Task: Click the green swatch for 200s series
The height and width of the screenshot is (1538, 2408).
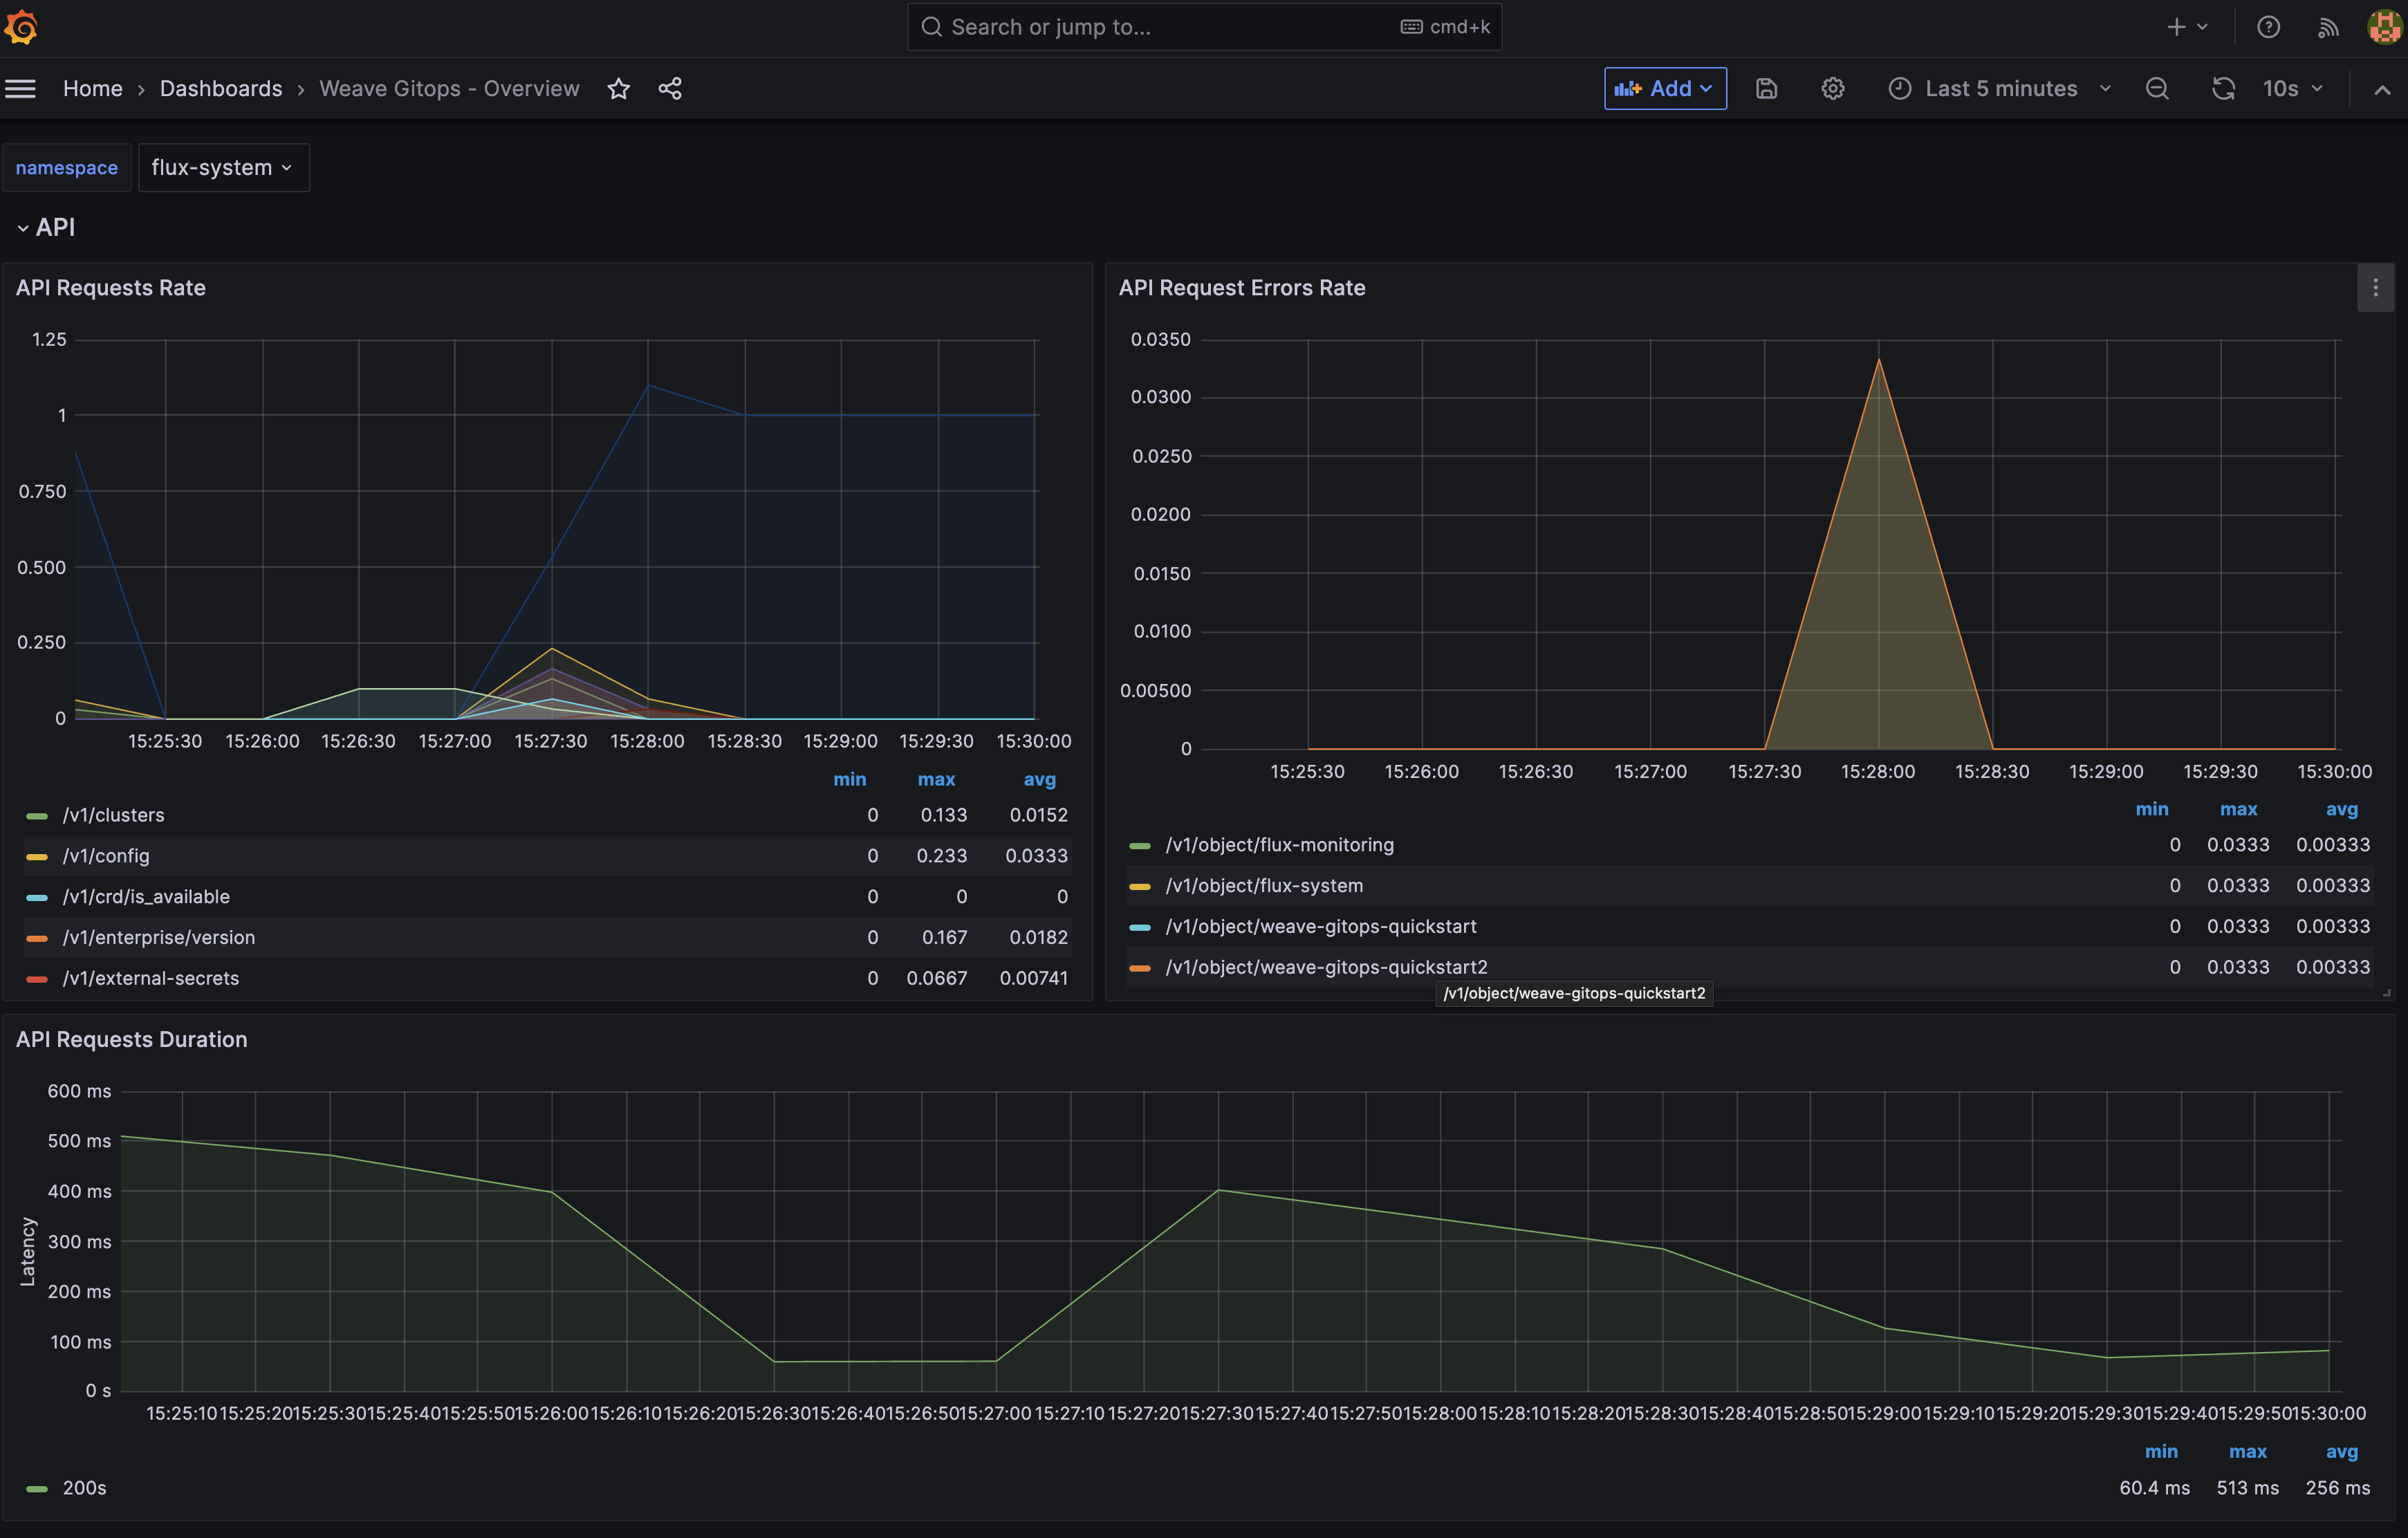Action: tap(37, 1490)
